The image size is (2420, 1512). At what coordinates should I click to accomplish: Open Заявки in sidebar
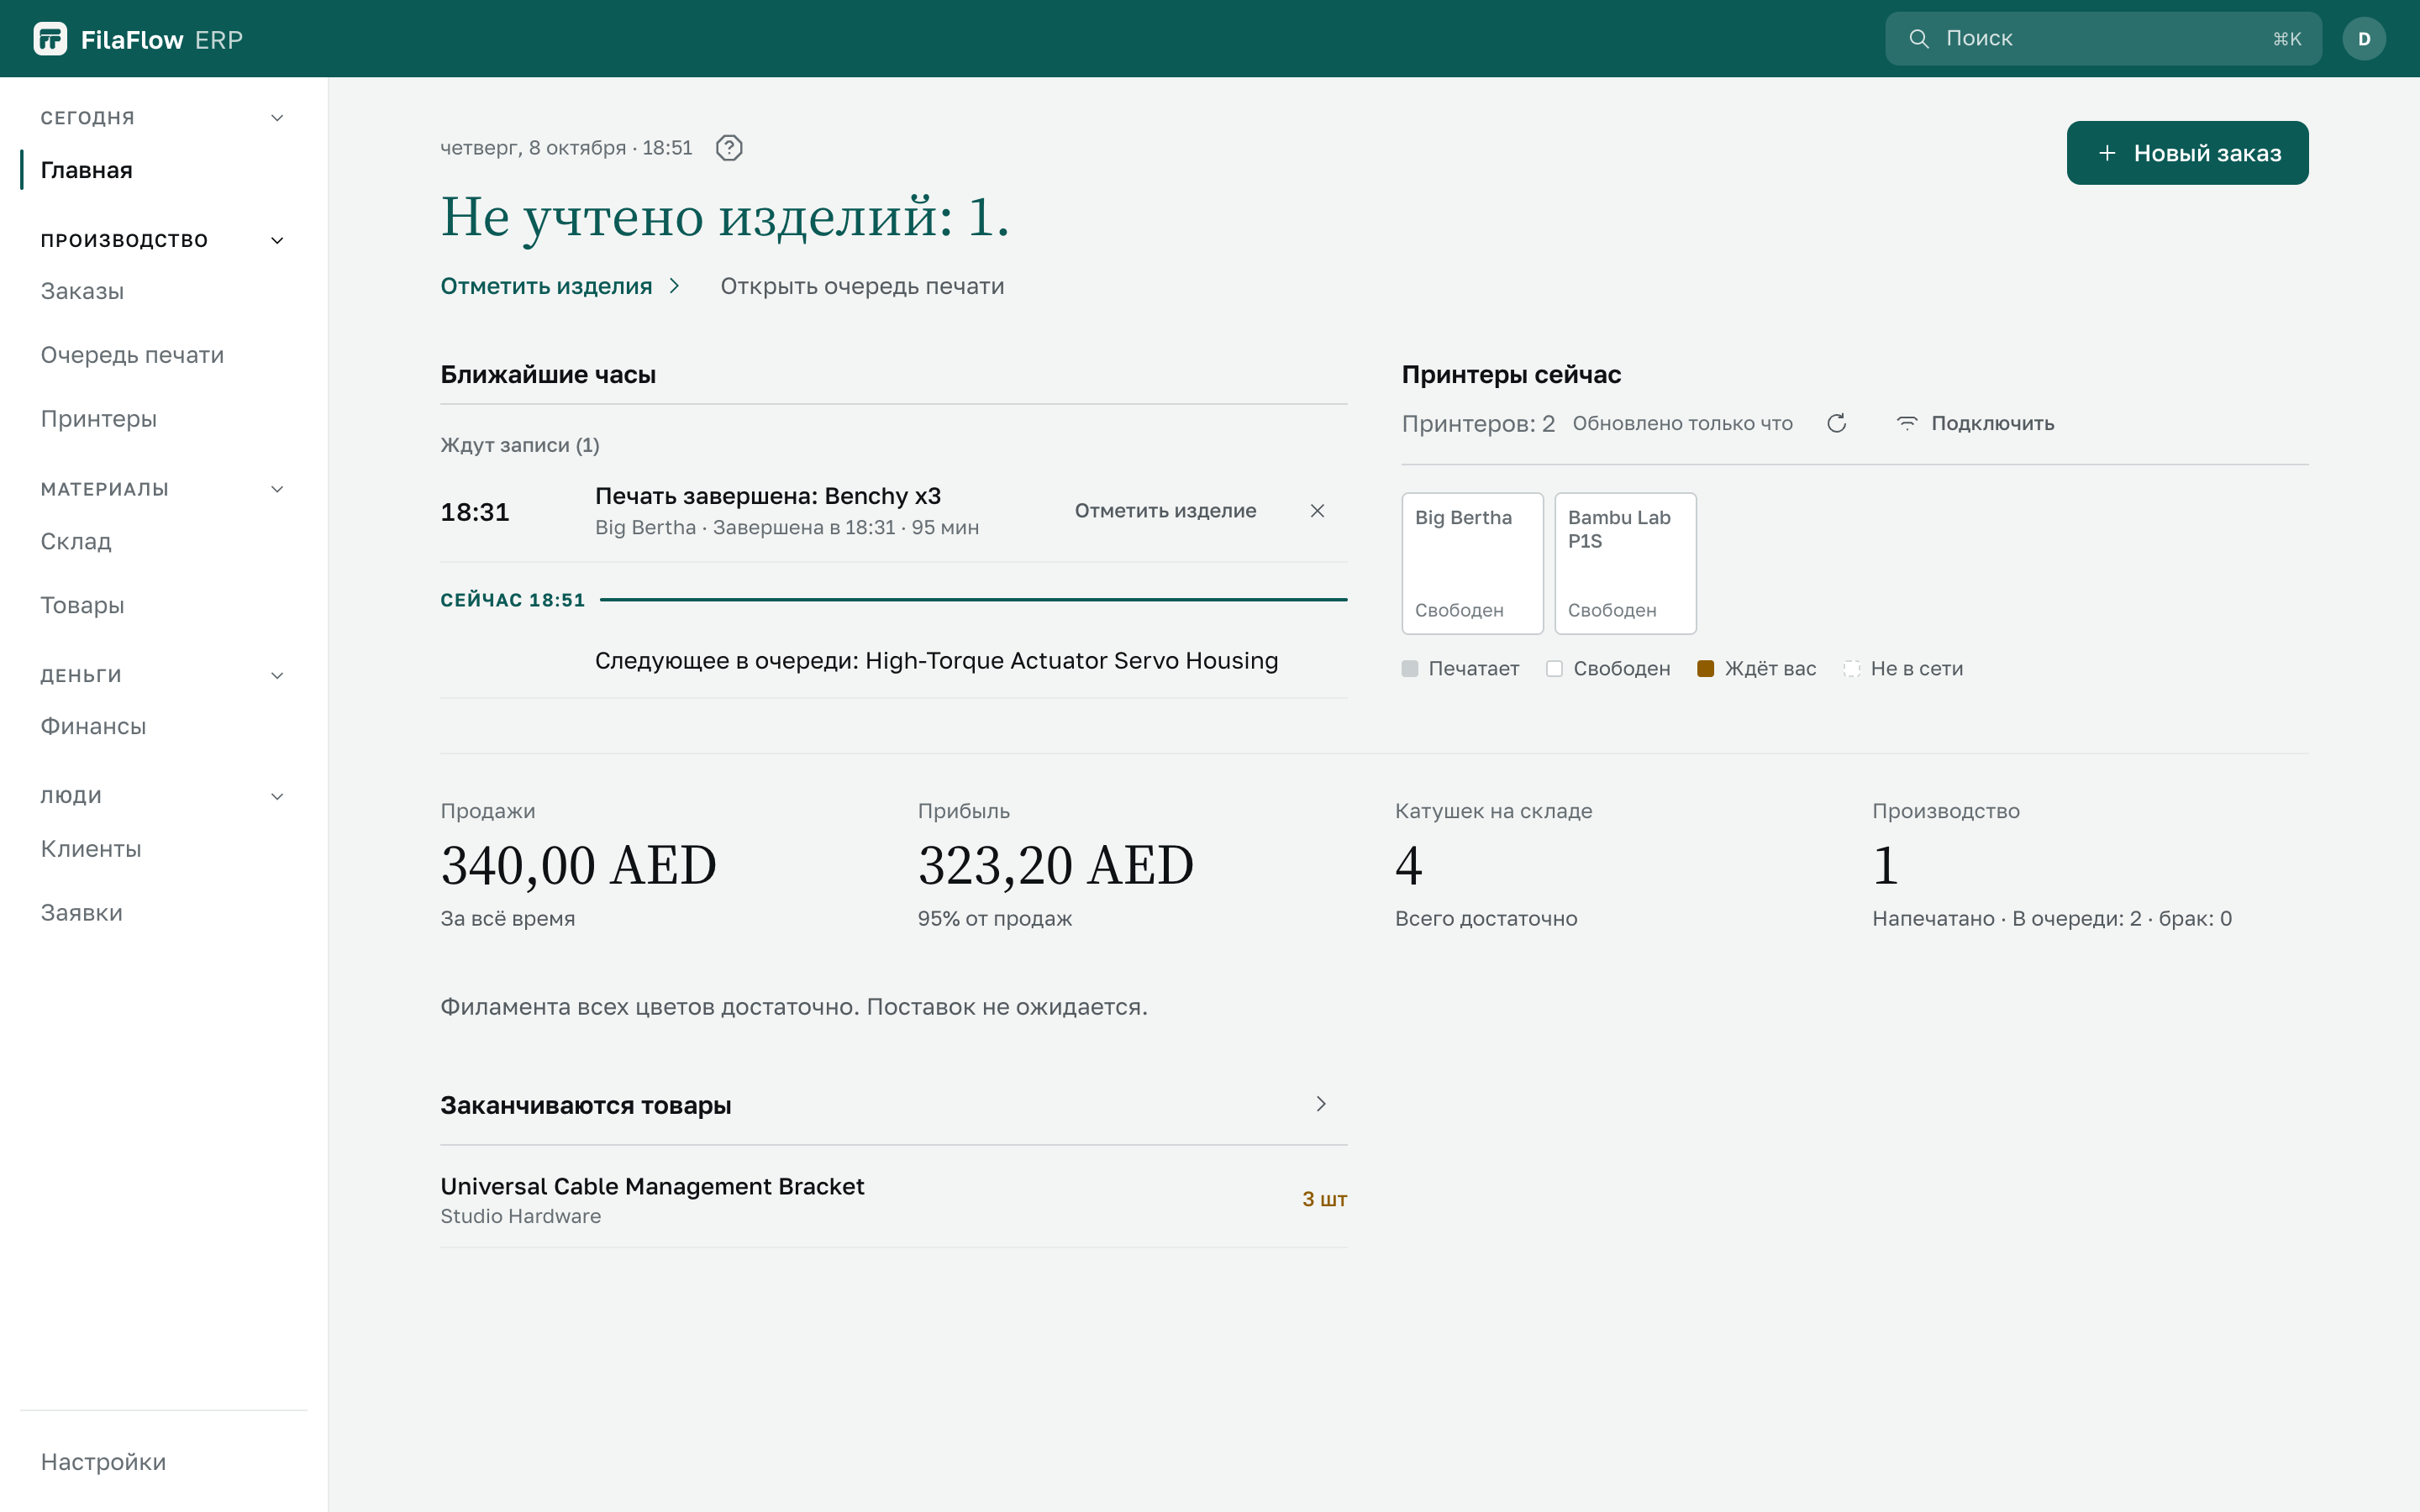pyautogui.click(x=163, y=913)
